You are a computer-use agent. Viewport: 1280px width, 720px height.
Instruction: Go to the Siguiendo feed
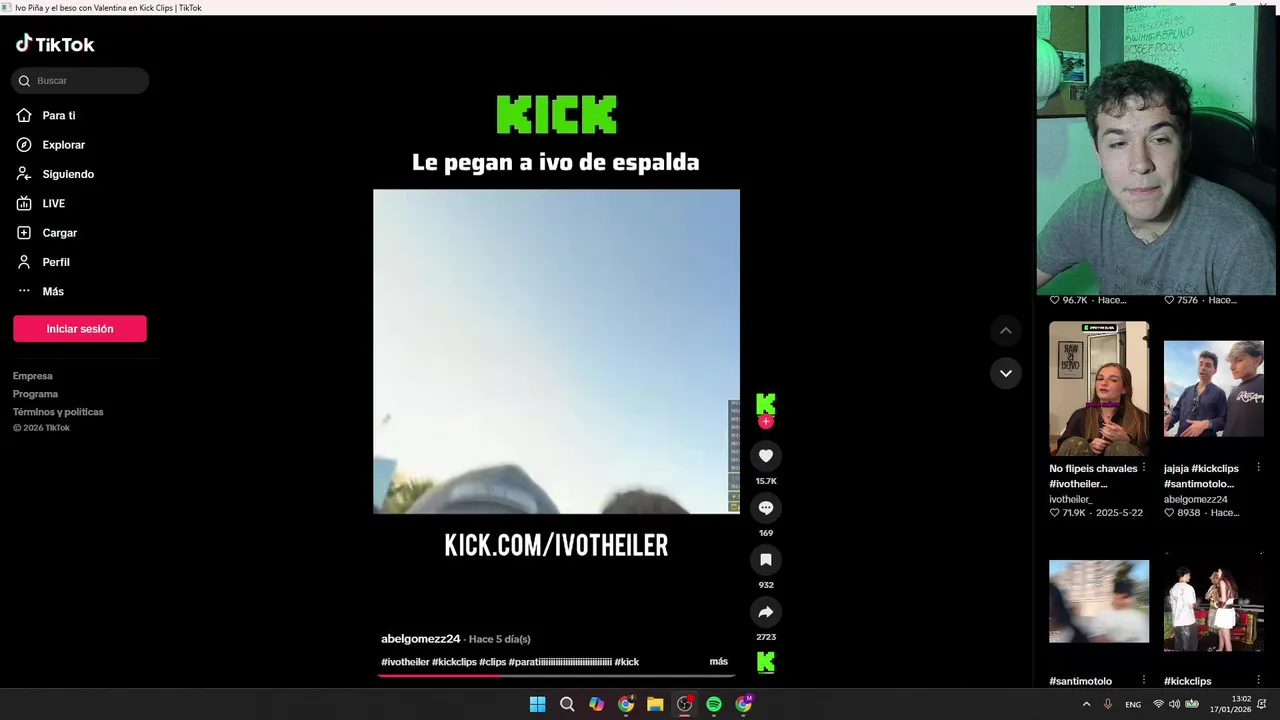[55, 174]
